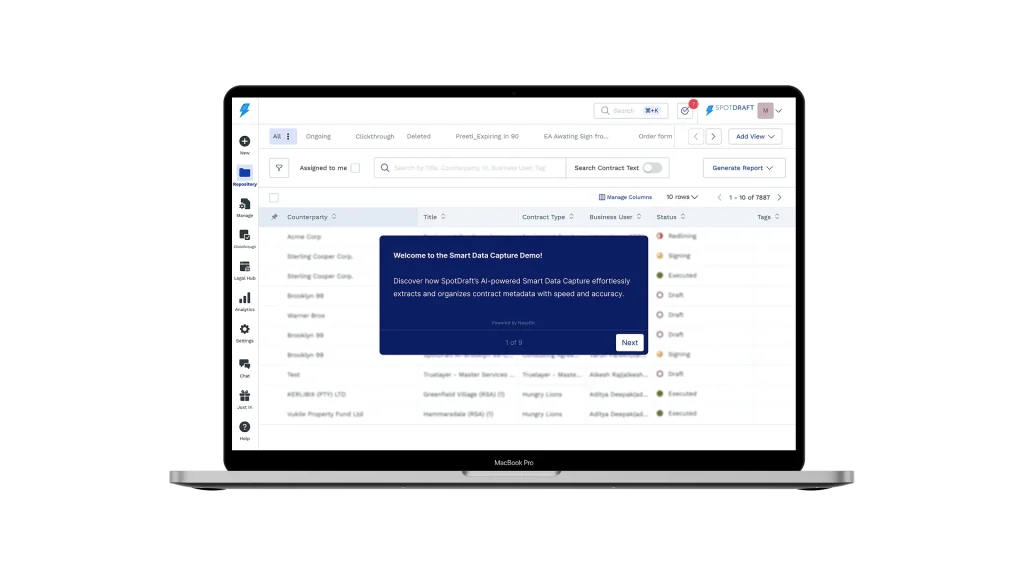Image resolution: width=1024 pixels, height=576 pixels.
Task: Open the Analytics bar chart icon
Action: [244, 298]
